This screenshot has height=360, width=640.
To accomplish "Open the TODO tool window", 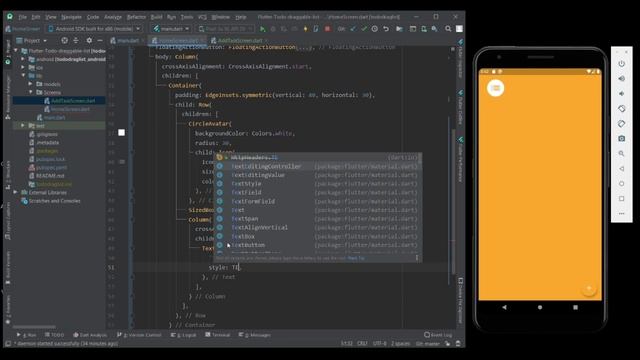I will (54, 335).
